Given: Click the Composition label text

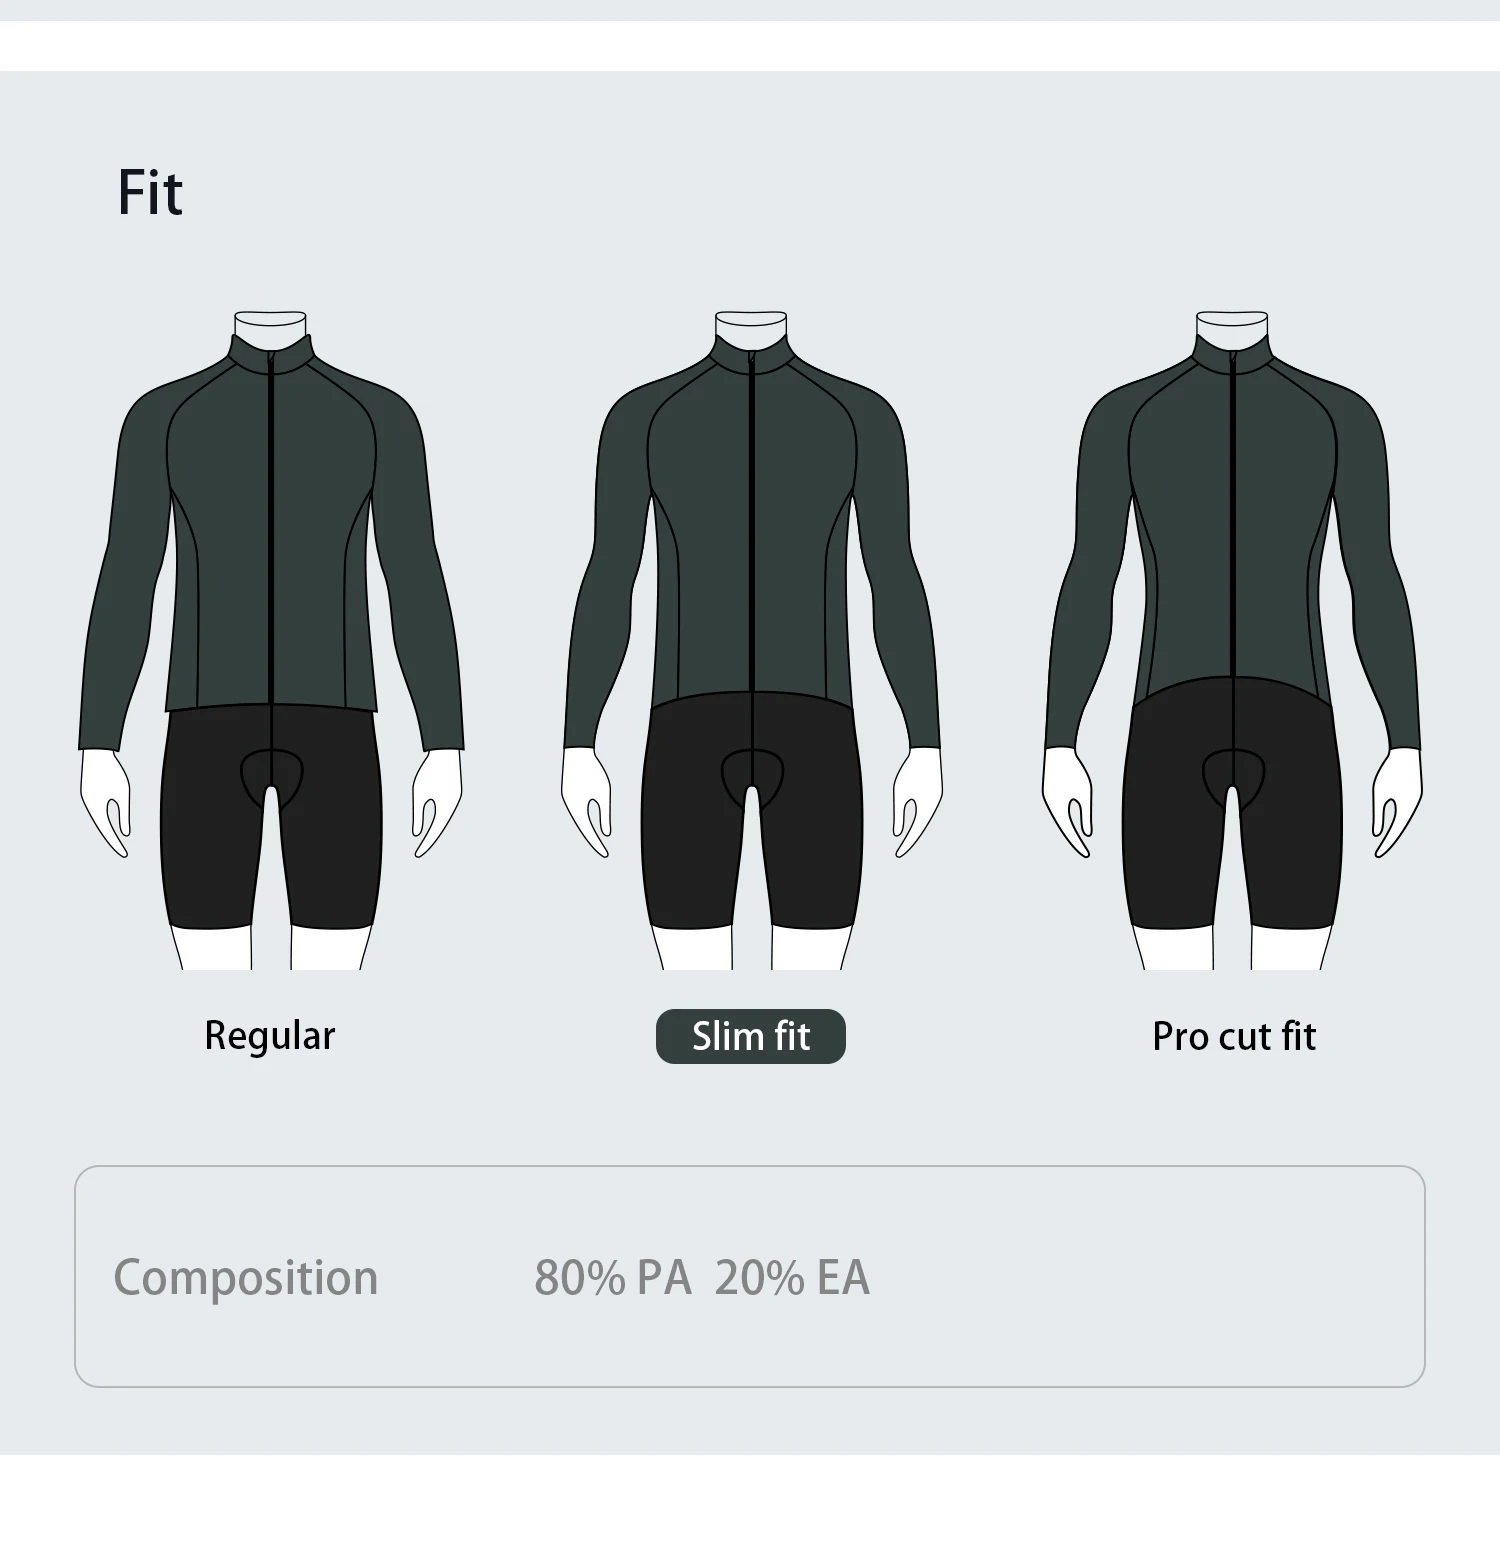Looking at the screenshot, I should click(x=246, y=1277).
